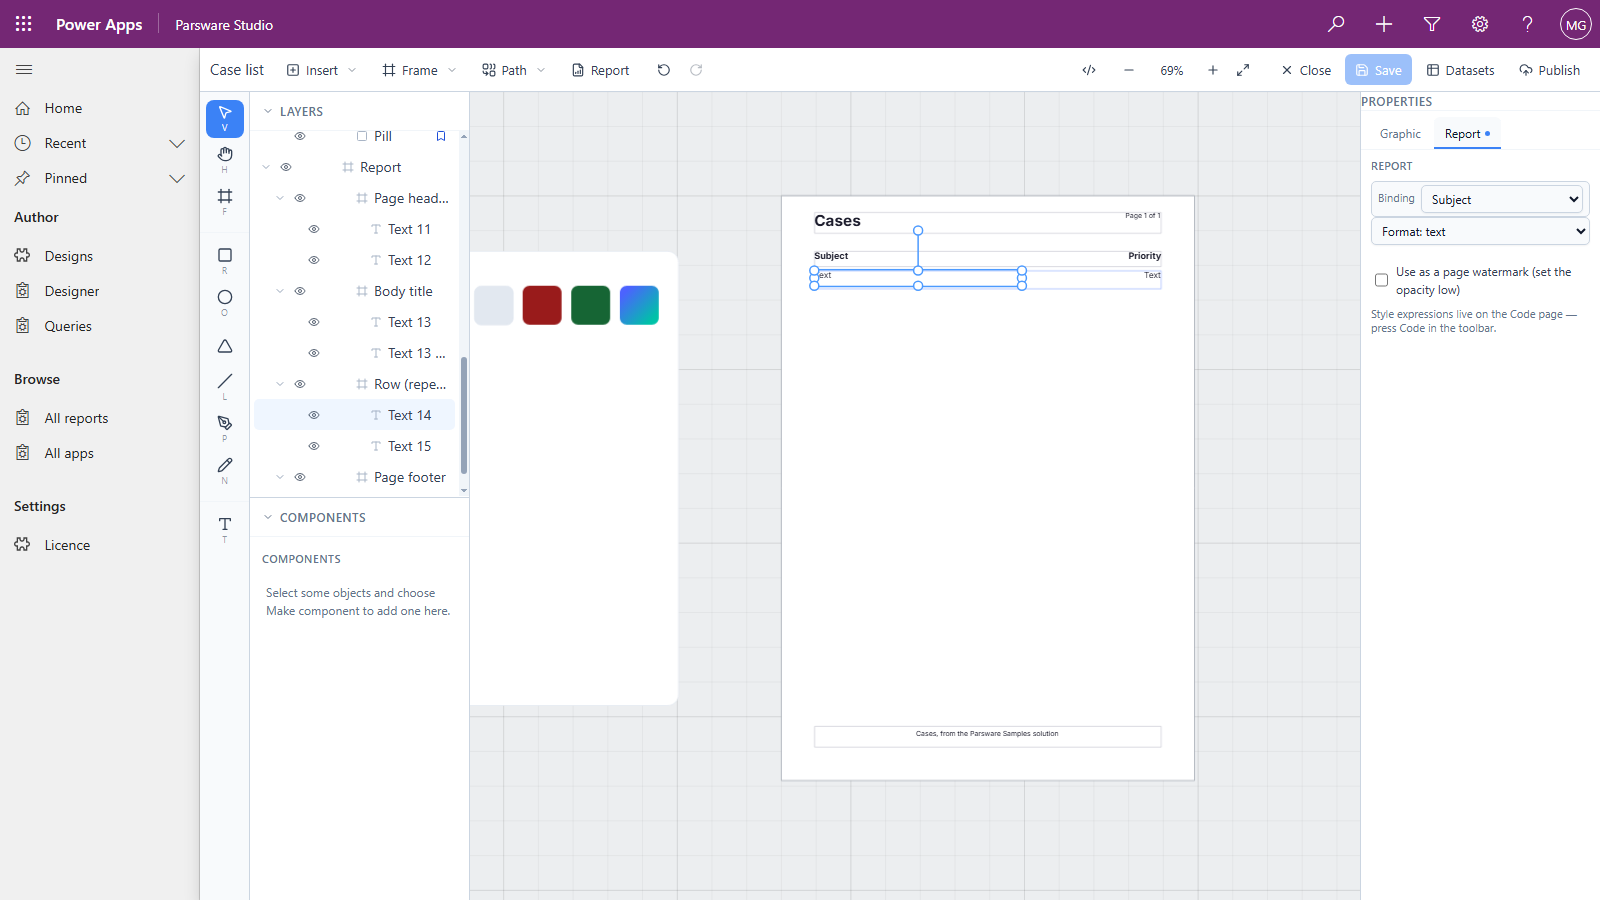Click the fit-to-screen expand icon

coord(1243,70)
